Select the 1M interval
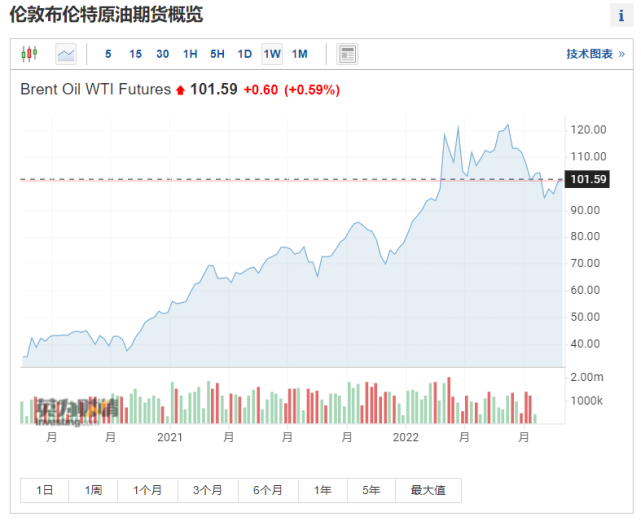This screenshot has height=521, width=641. [x=299, y=53]
